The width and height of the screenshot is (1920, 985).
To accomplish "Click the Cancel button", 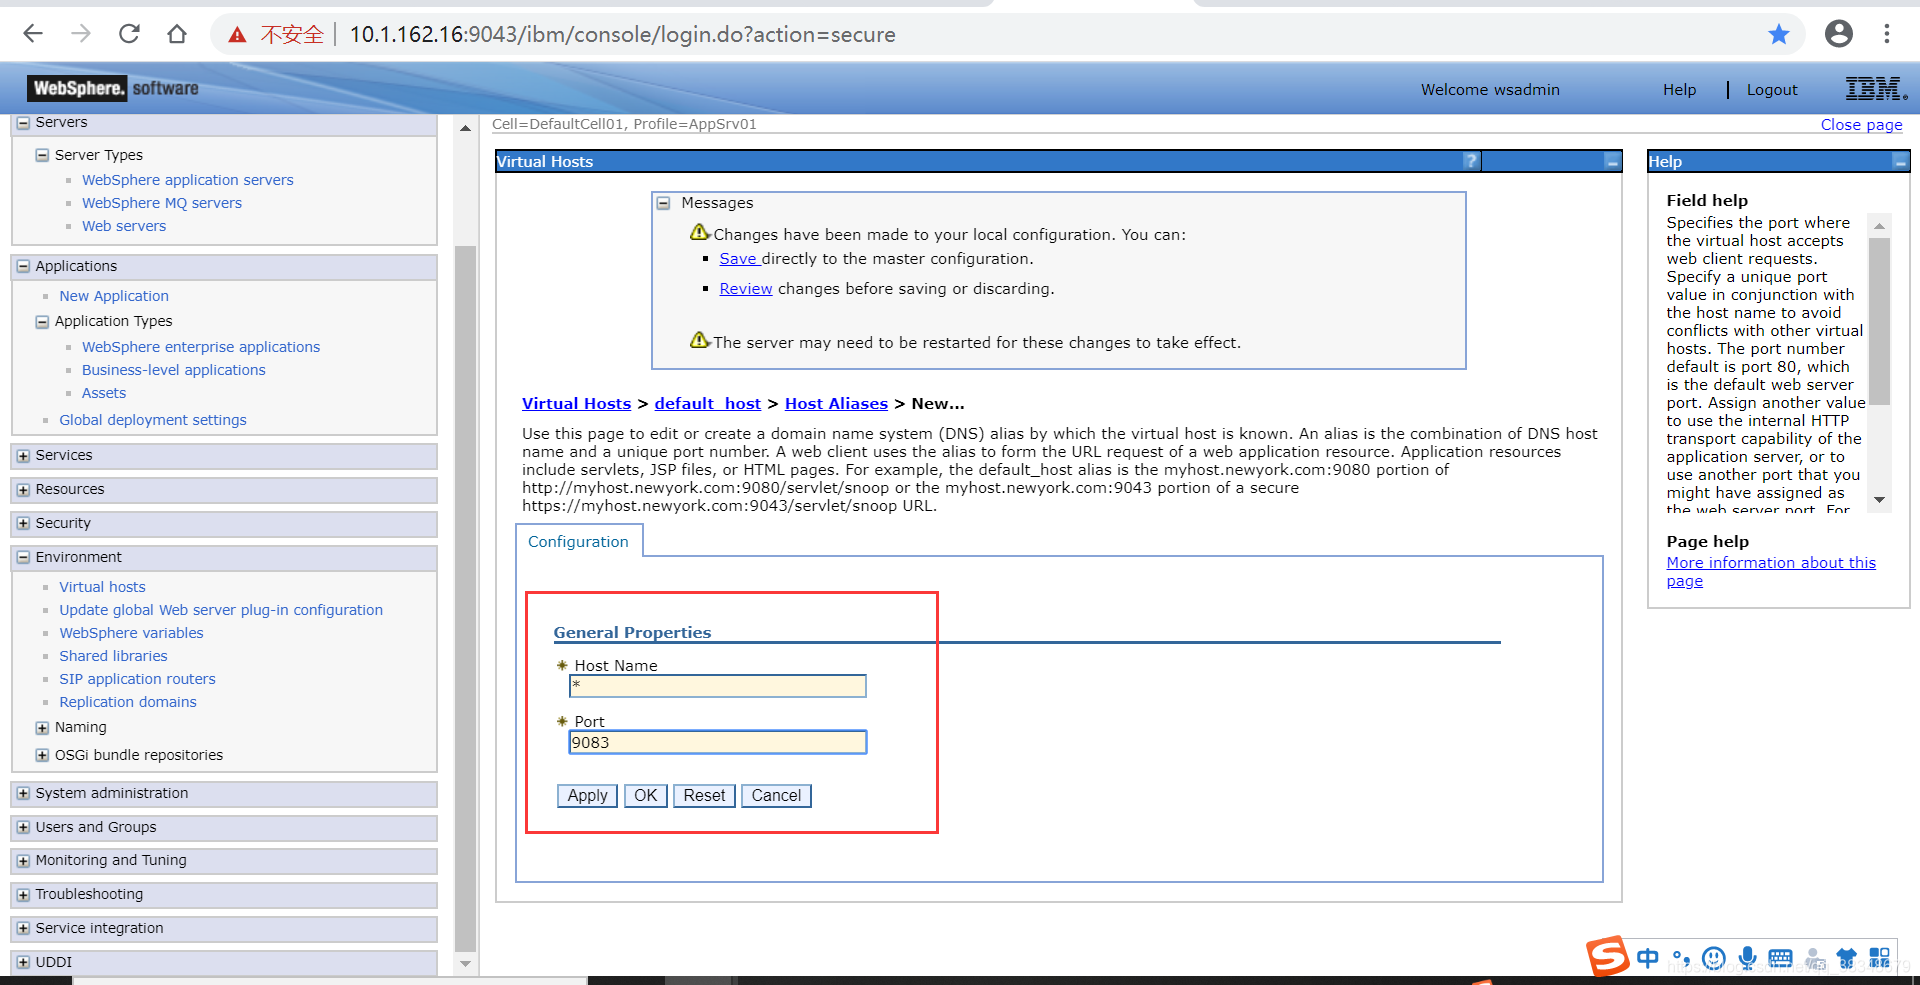I will click(x=776, y=796).
